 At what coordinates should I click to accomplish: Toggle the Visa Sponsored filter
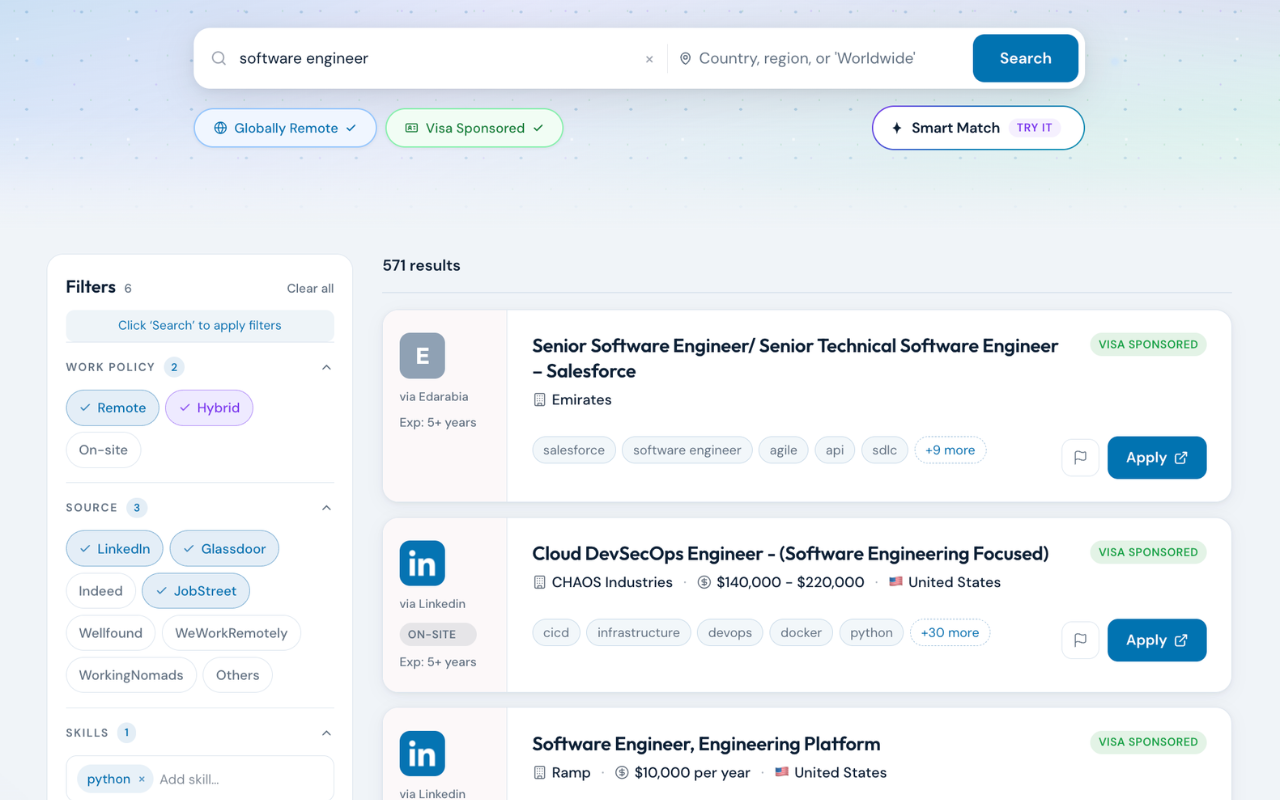click(x=474, y=128)
